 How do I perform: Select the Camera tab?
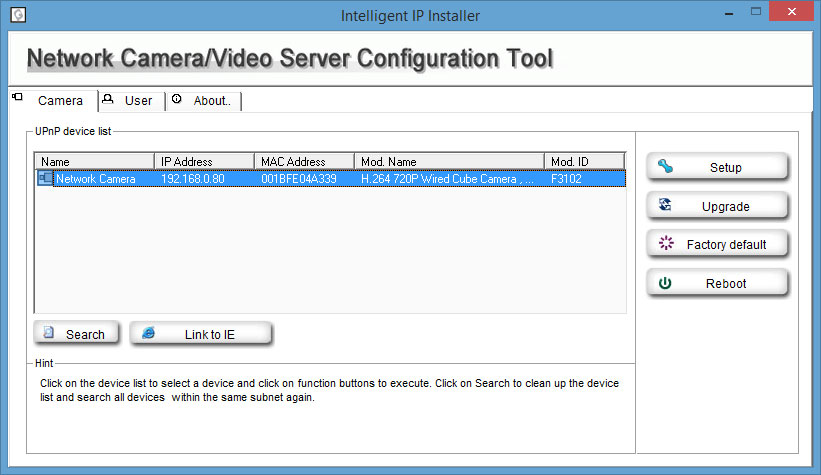54,101
